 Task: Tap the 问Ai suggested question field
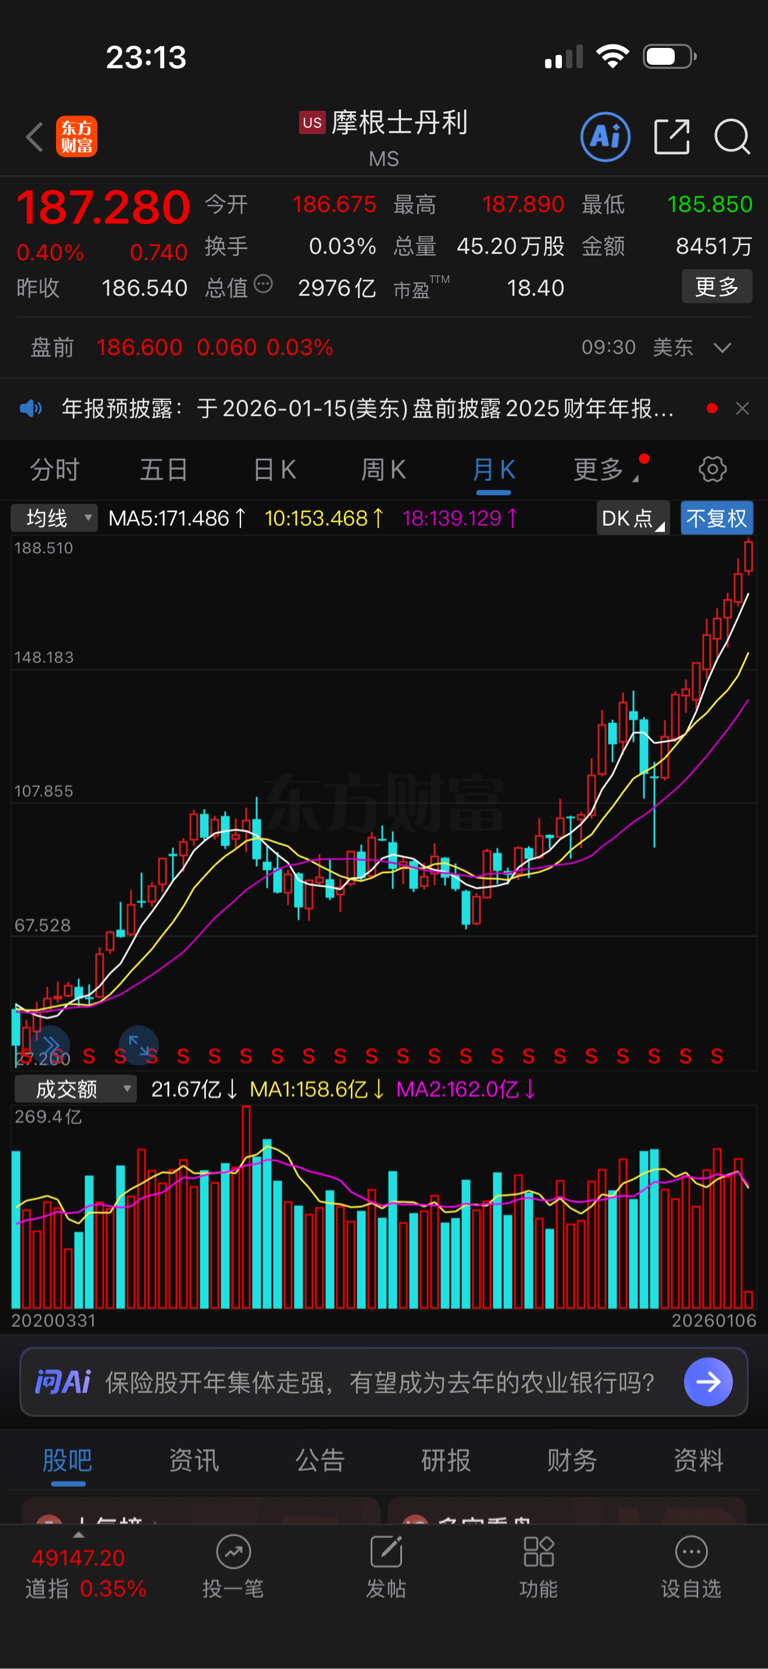coord(380,1382)
